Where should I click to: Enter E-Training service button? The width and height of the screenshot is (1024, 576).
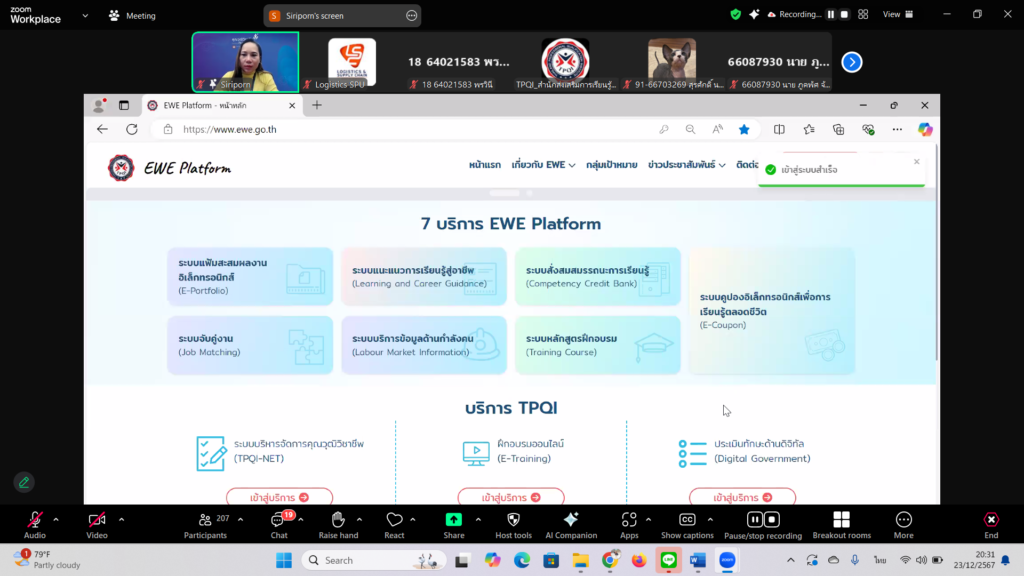click(x=511, y=497)
